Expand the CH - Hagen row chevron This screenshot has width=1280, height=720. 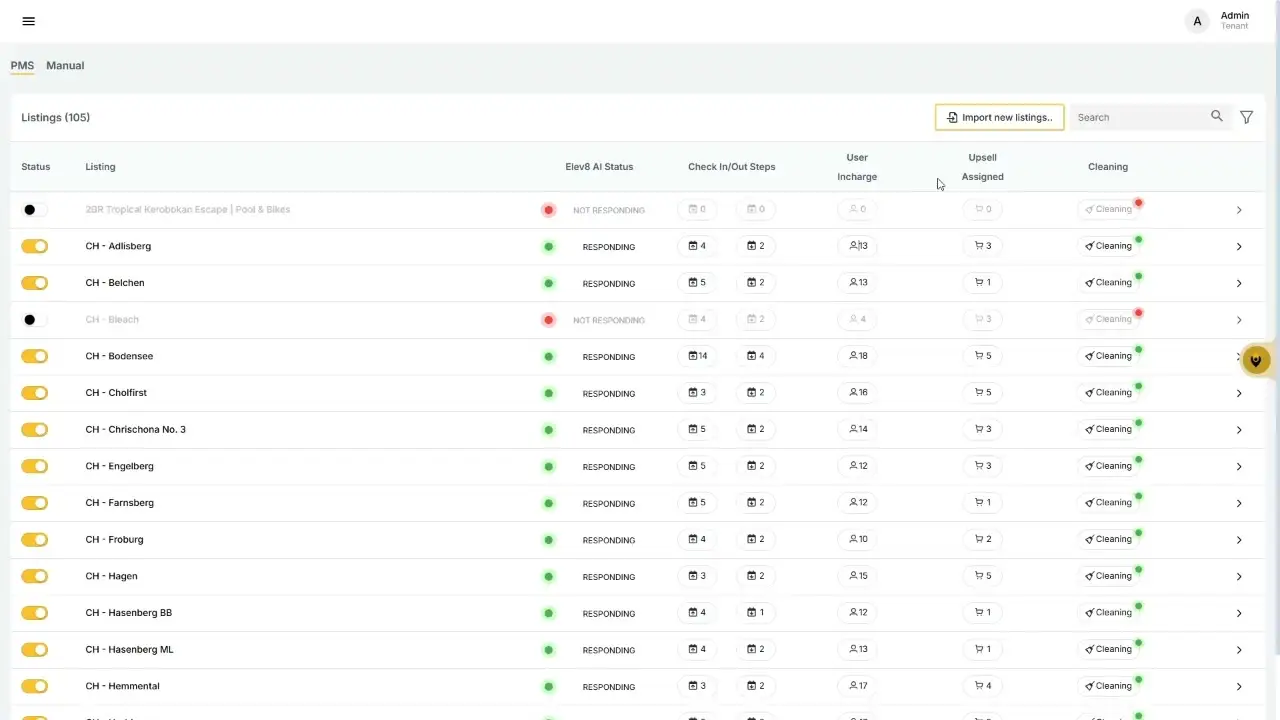(x=1239, y=577)
